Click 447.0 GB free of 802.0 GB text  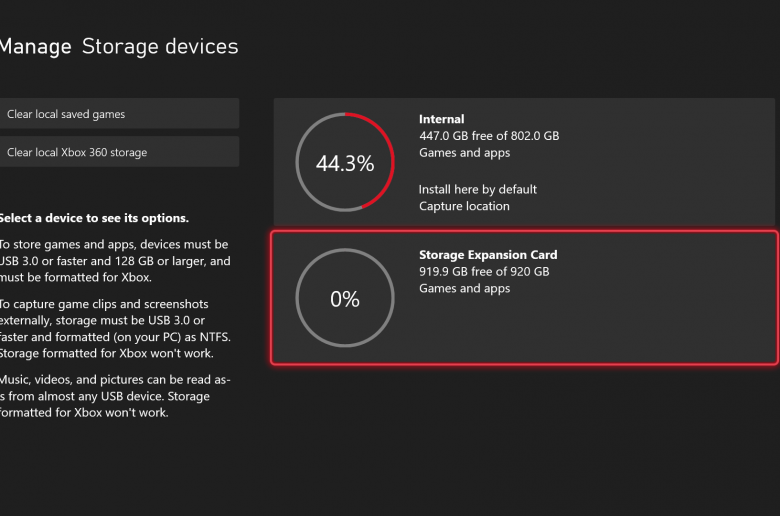coord(489,136)
